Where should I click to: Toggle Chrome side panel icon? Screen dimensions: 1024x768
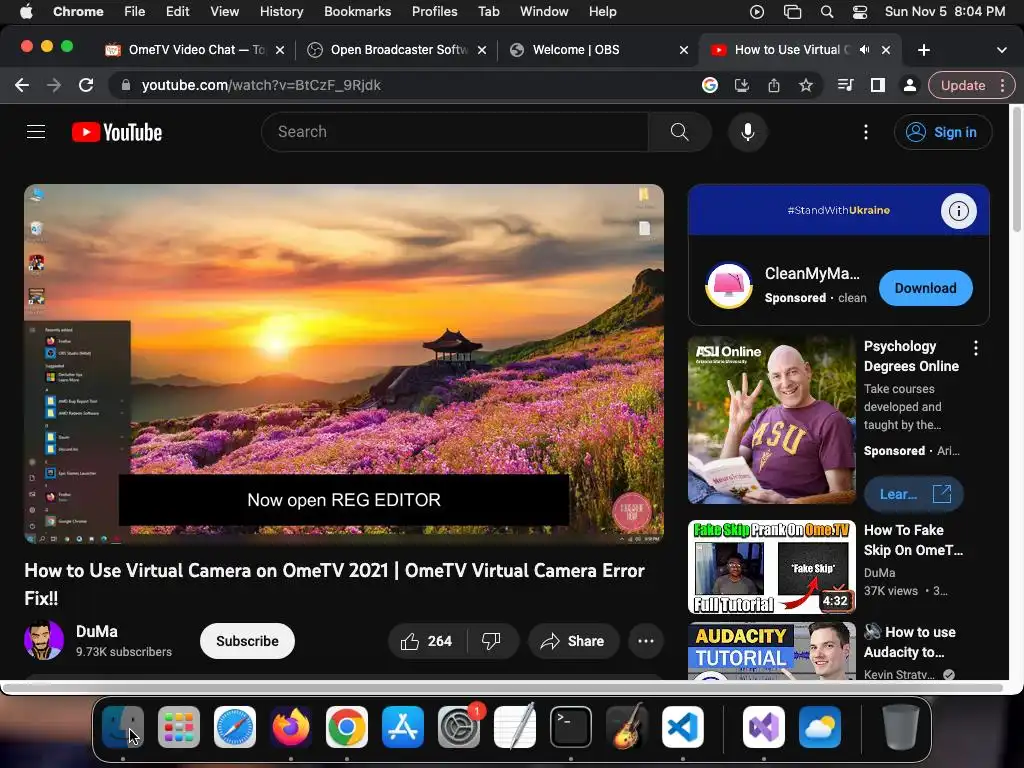(x=878, y=85)
